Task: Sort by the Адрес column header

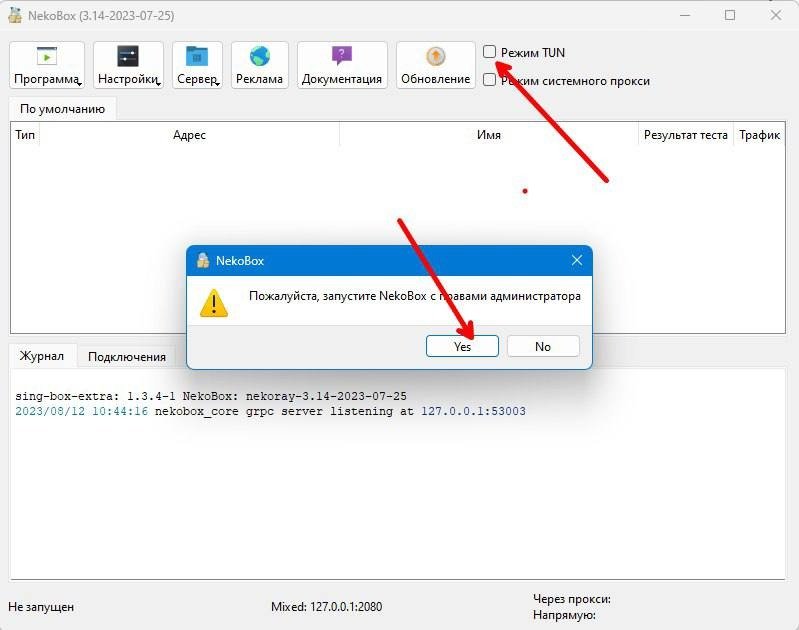Action: pyautogui.click(x=189, y=135)
